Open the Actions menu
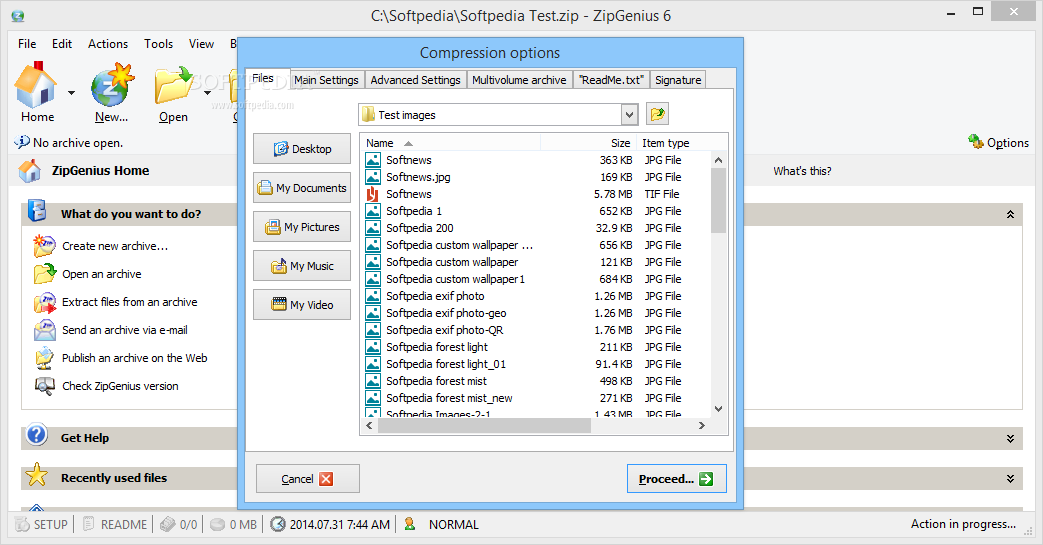1043x545 pixels. point(108,44)
